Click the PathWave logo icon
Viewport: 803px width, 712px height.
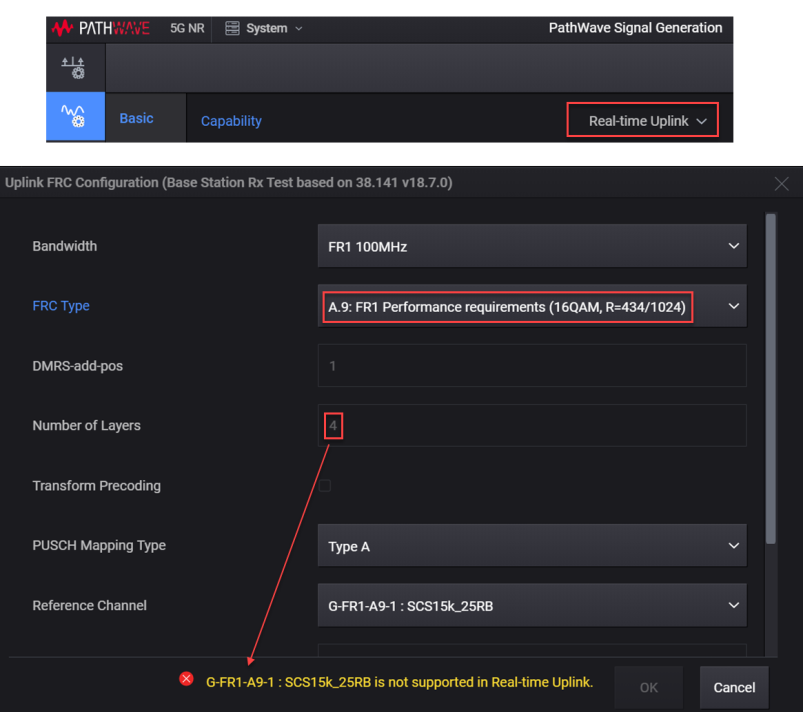click(x=61, y=28)
